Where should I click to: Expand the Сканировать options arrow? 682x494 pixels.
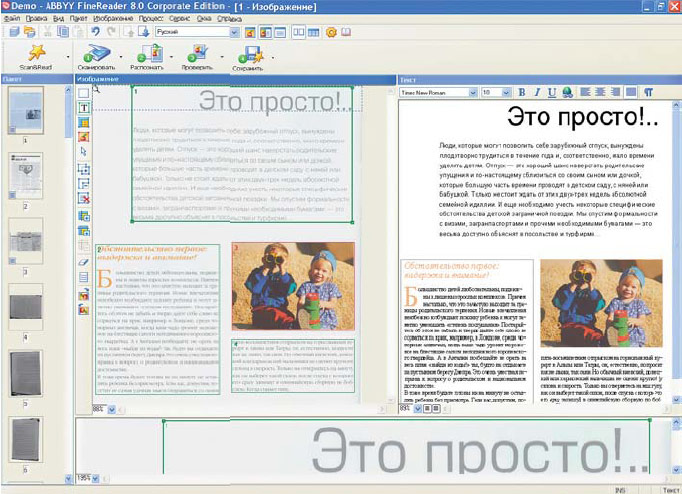[x=120, y=57]
